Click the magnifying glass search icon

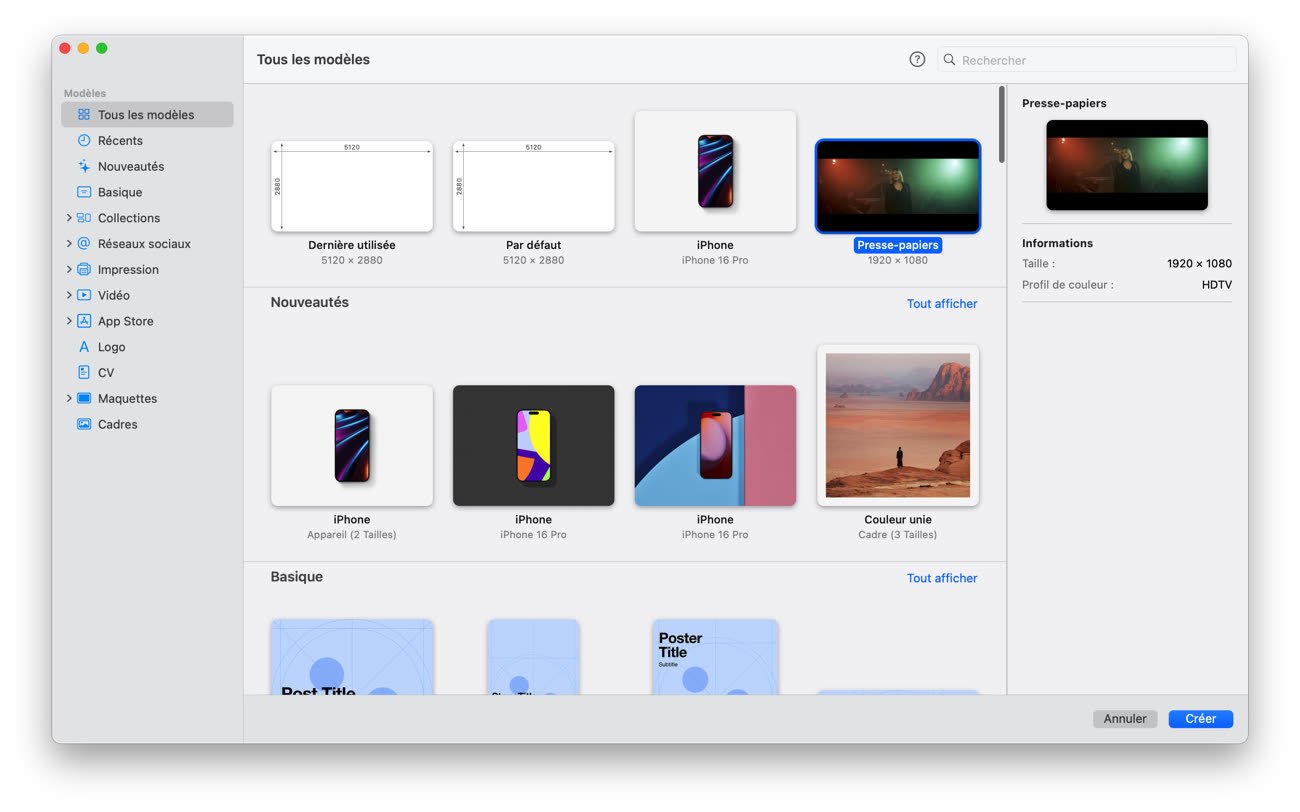949,60
